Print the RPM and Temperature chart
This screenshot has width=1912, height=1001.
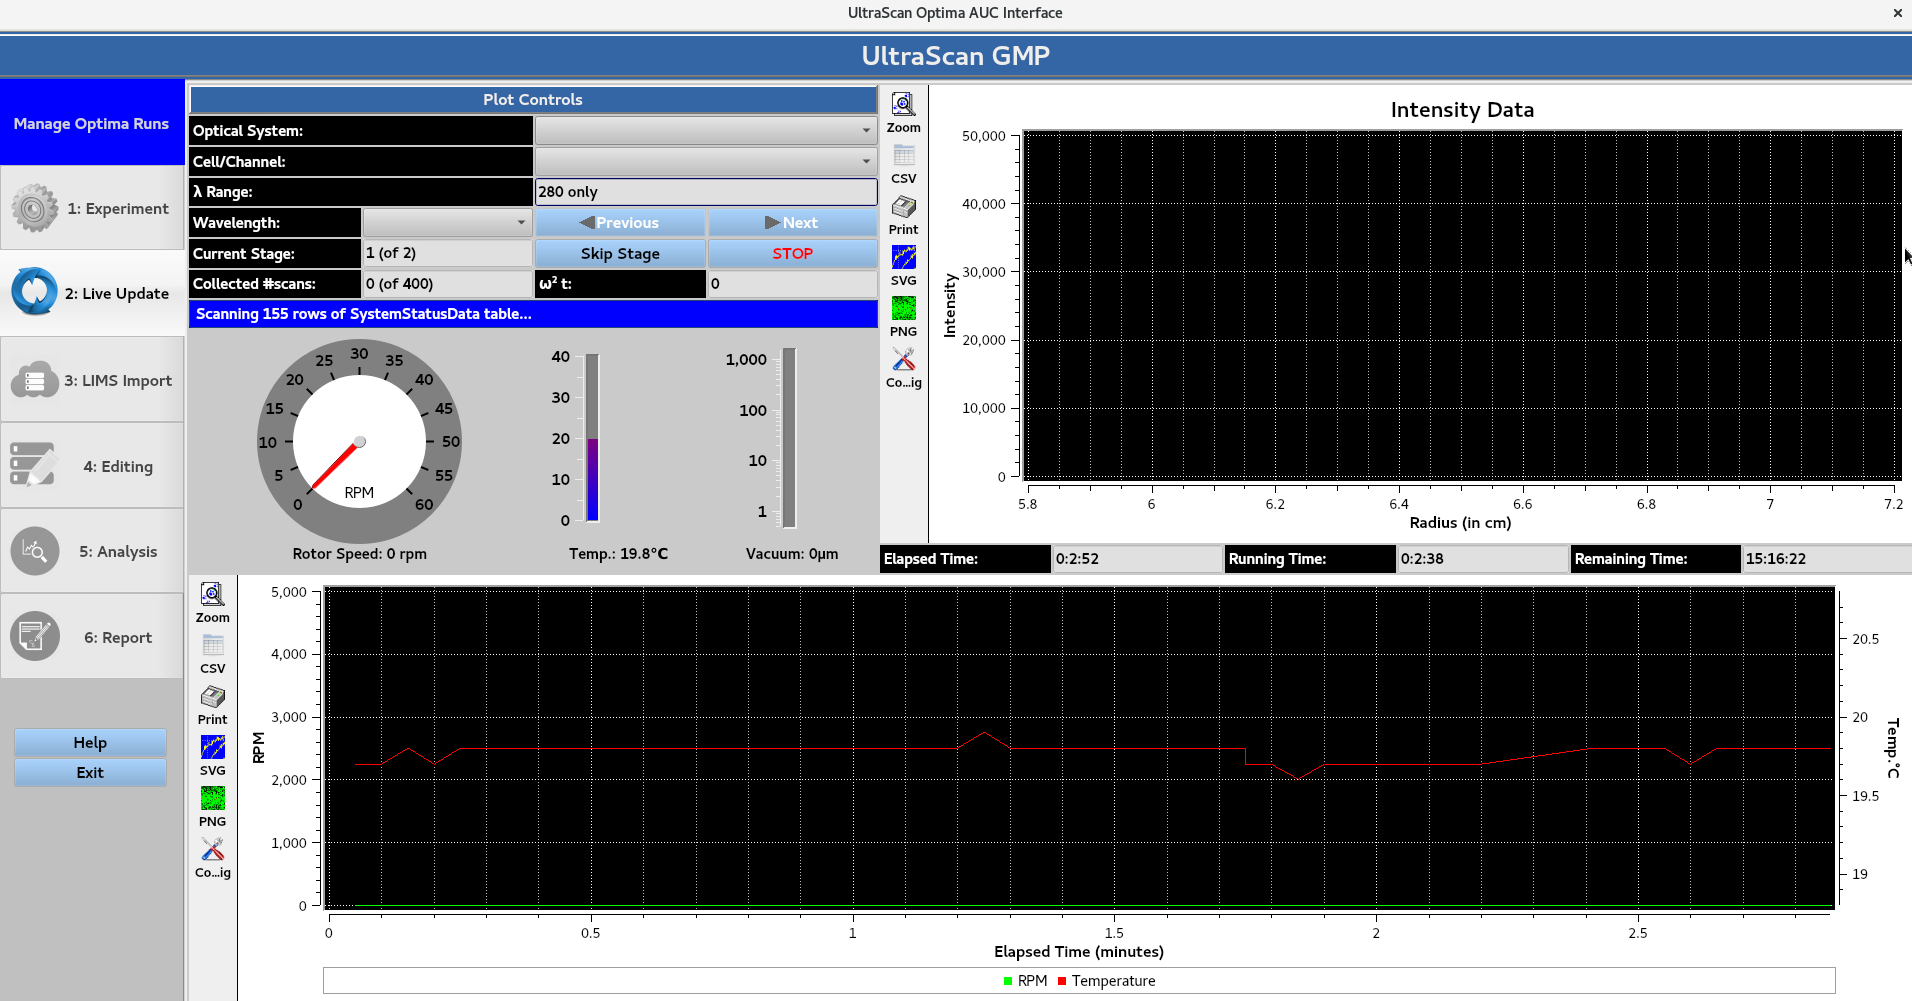pyautogui.click(x=212, y=700)
